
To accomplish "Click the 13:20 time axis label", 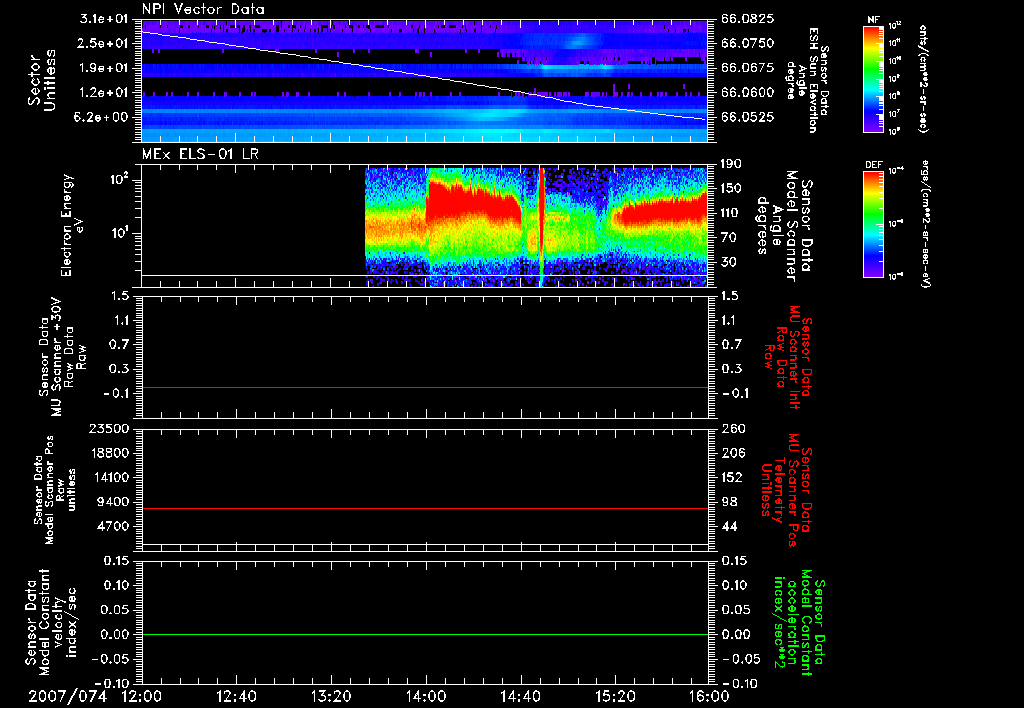I will (x=331, y=696).
